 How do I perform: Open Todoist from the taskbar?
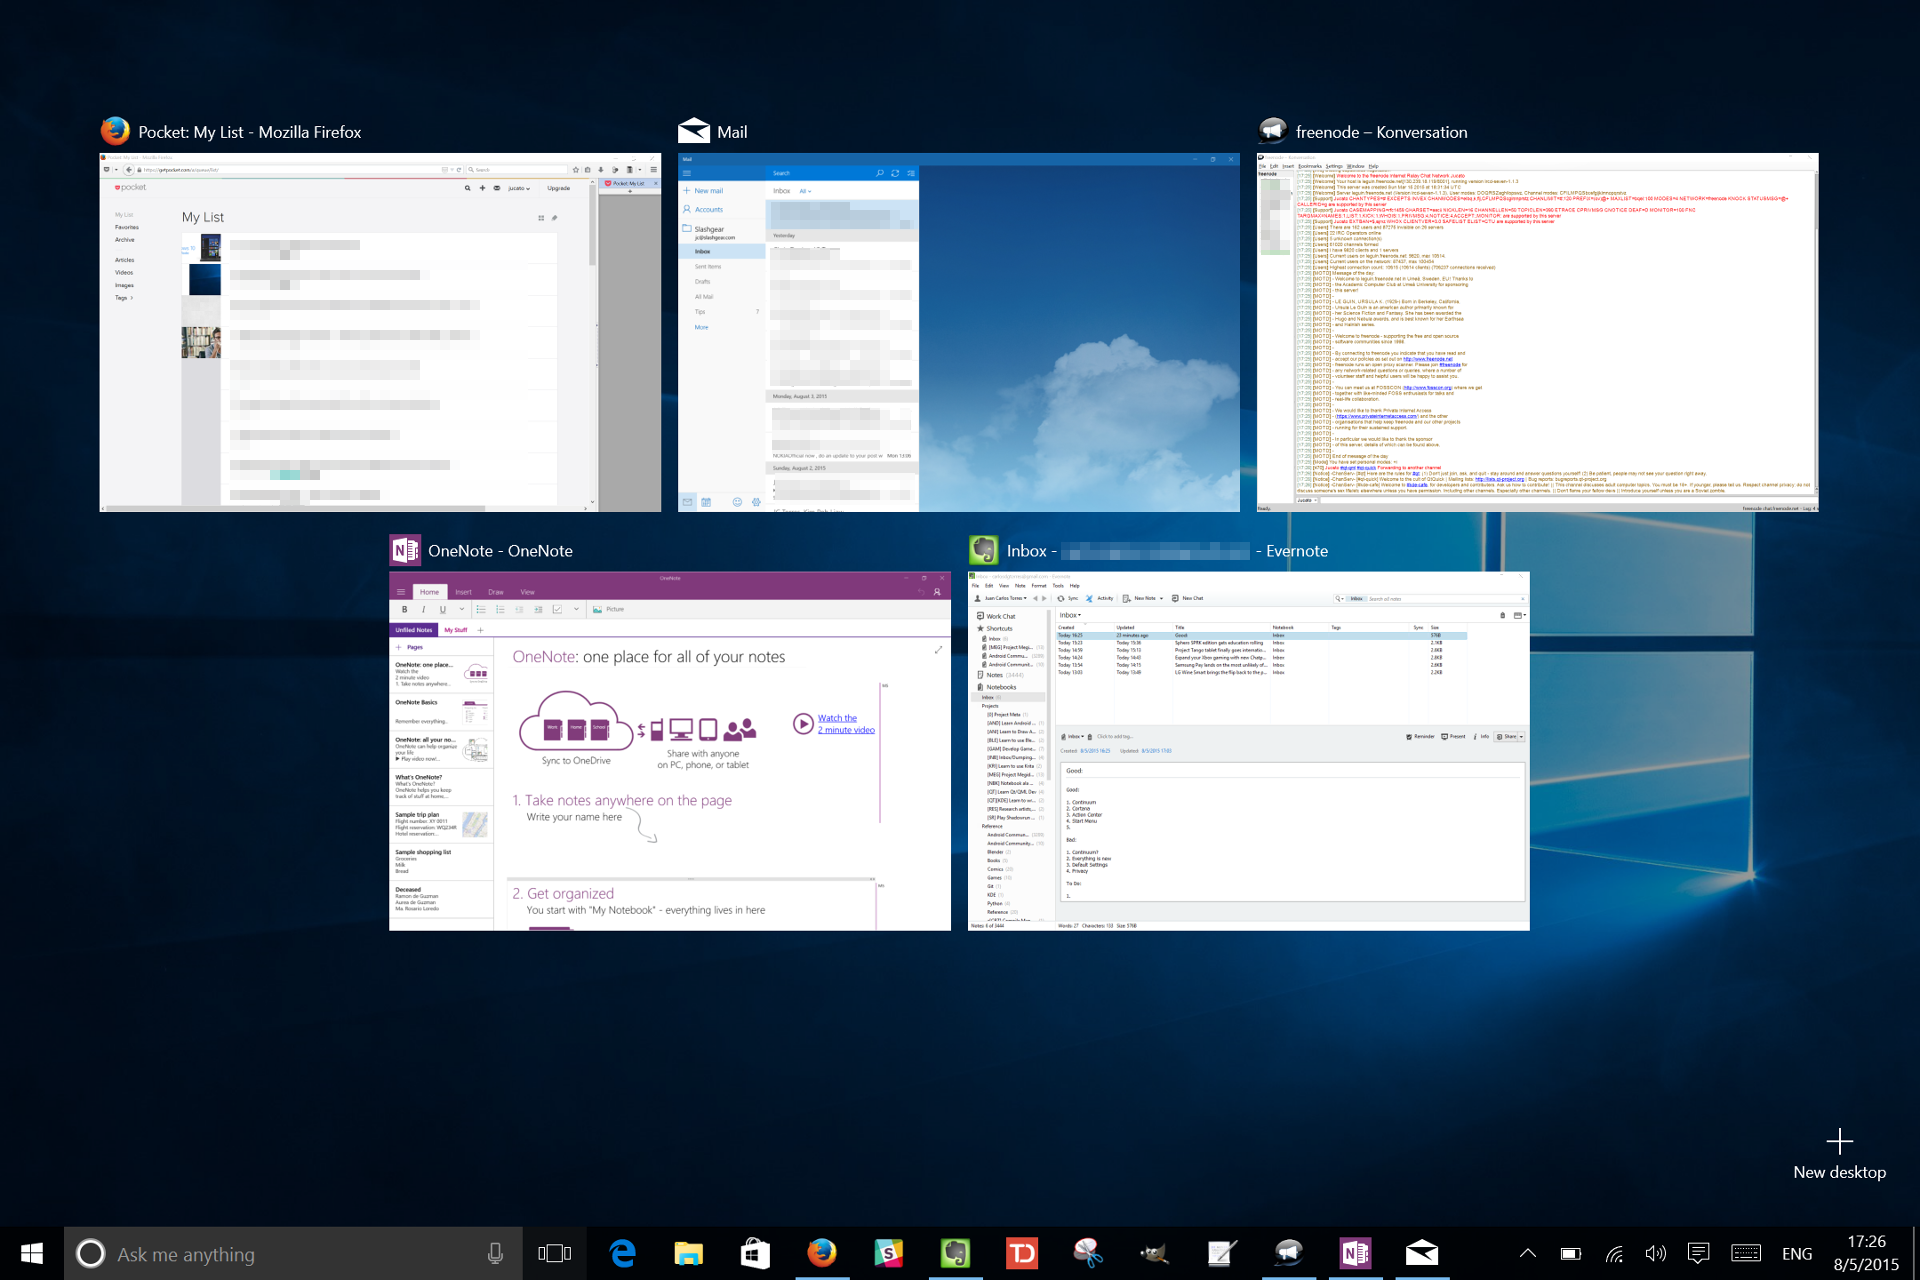1022,1253
